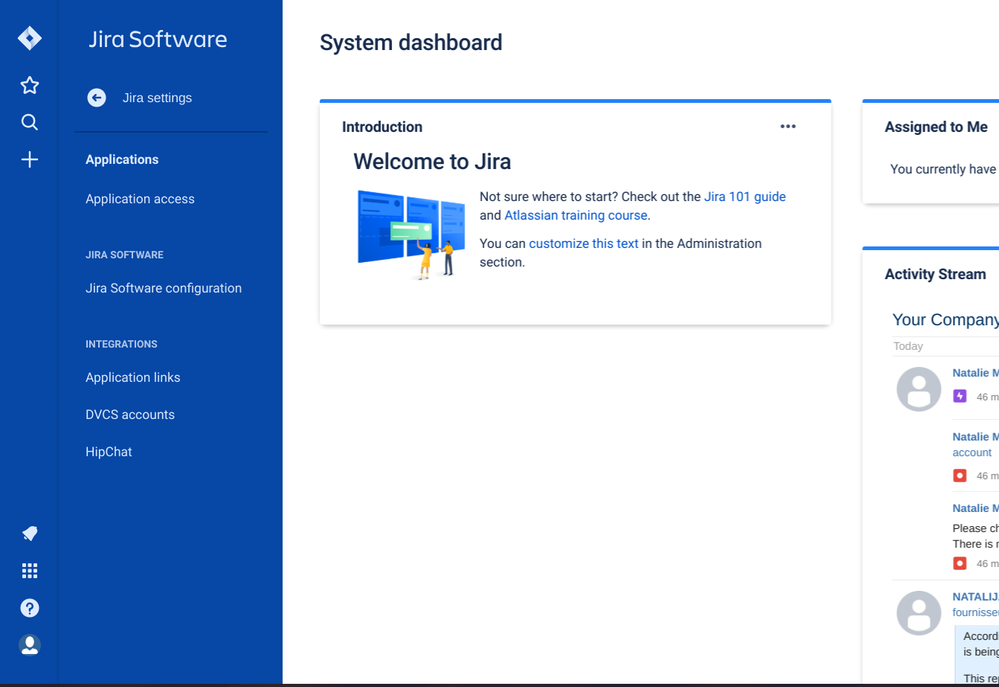Viewport: 999px width, 687px height.
Task: Open the fournisse issue link
Action: click(x=975, y=612)
